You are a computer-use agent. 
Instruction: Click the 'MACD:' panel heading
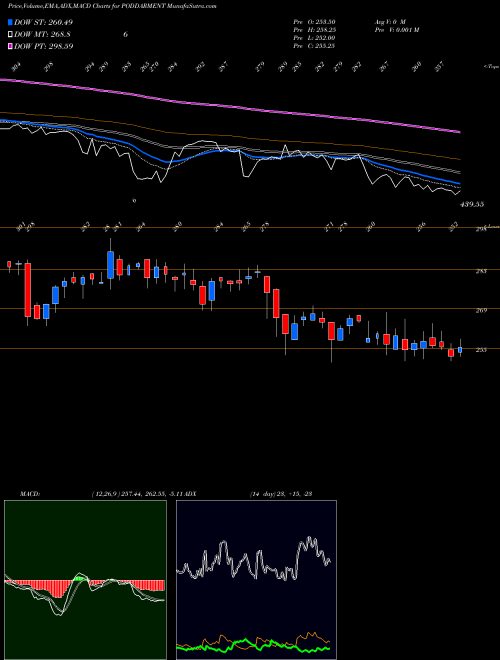[x=30, y=494]
